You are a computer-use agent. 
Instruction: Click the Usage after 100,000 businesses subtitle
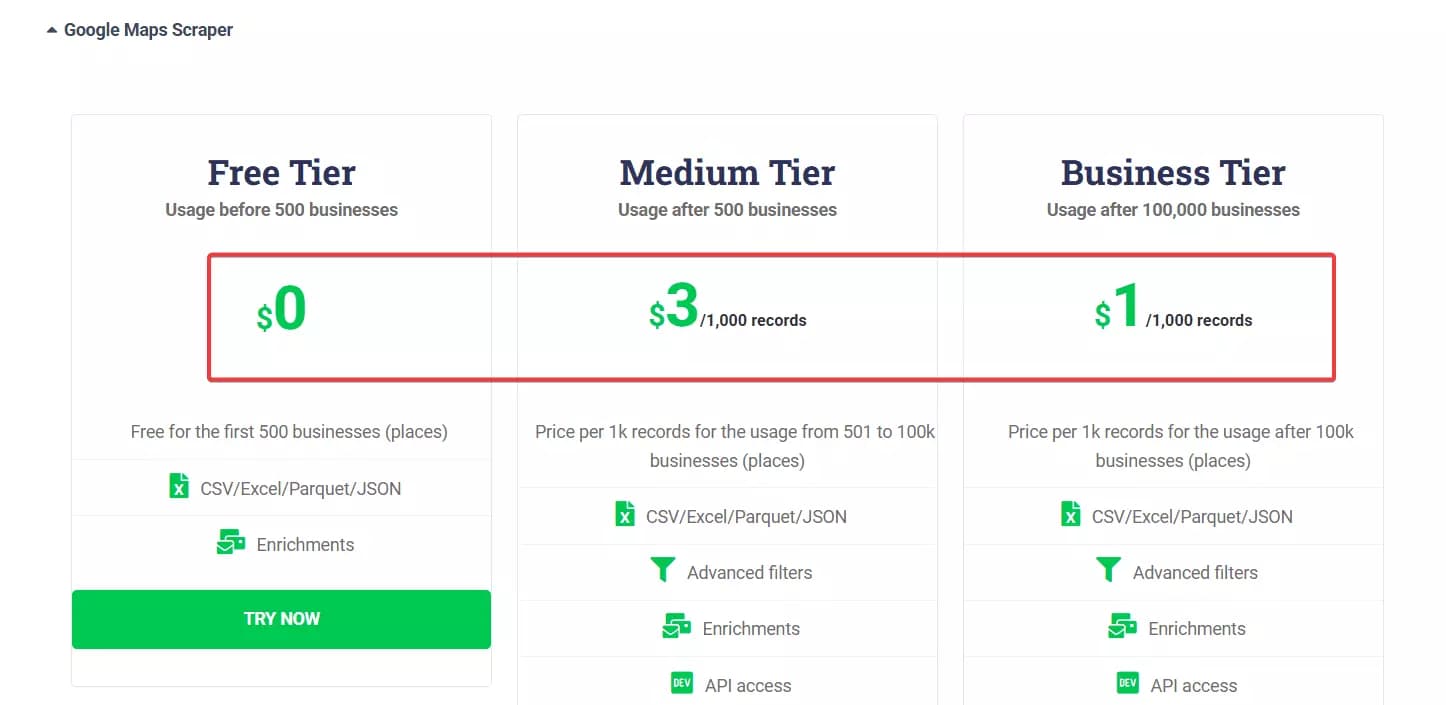[1172, 210]
